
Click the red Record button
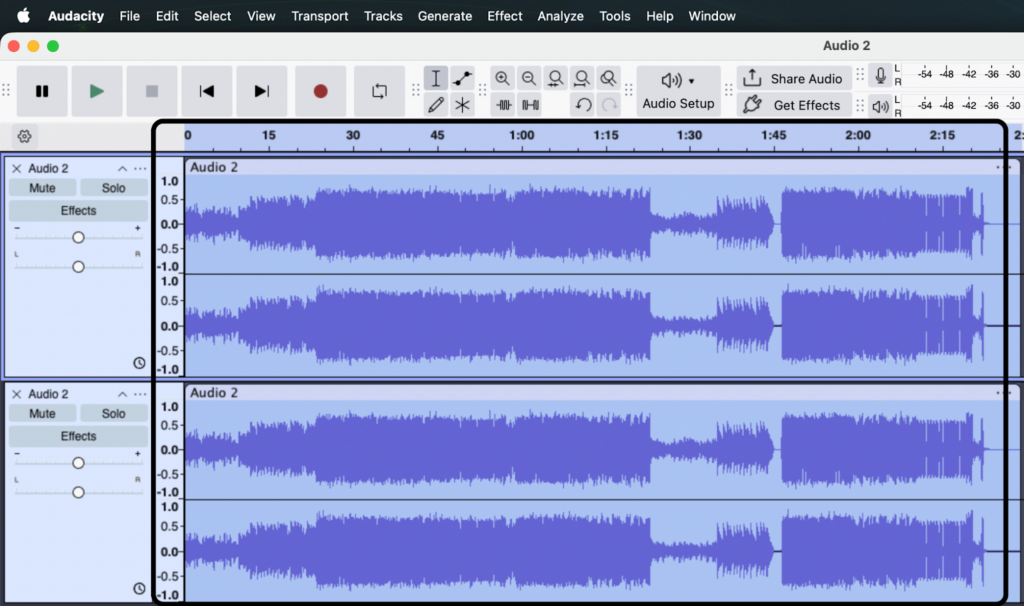coord(320,91)
